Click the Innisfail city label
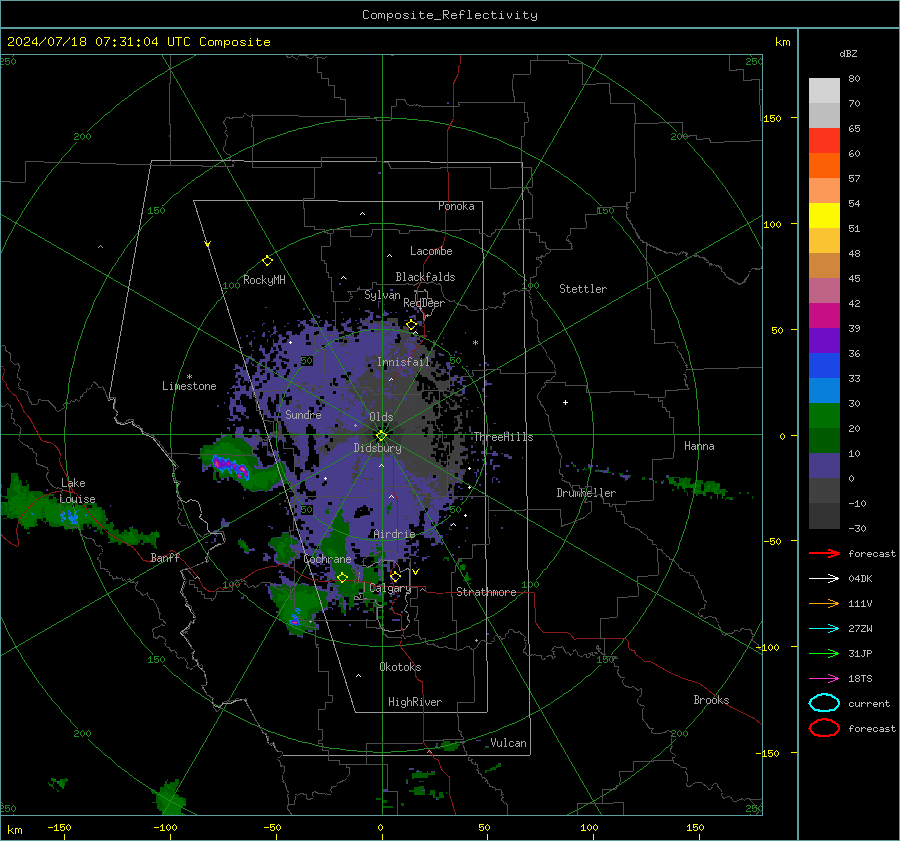The height and width of the screenshot is (841, 900). pyautogui.click(x=403, y=362)
